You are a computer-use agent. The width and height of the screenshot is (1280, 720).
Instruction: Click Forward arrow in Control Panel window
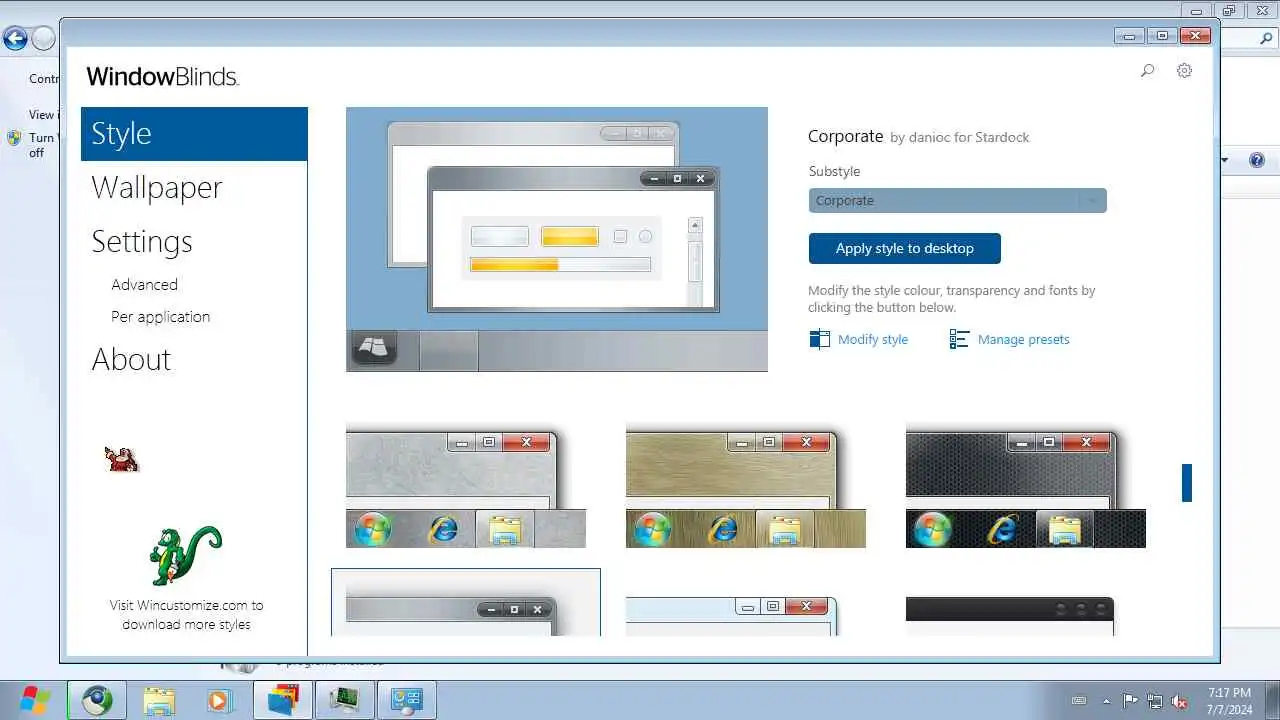point(43,39)
